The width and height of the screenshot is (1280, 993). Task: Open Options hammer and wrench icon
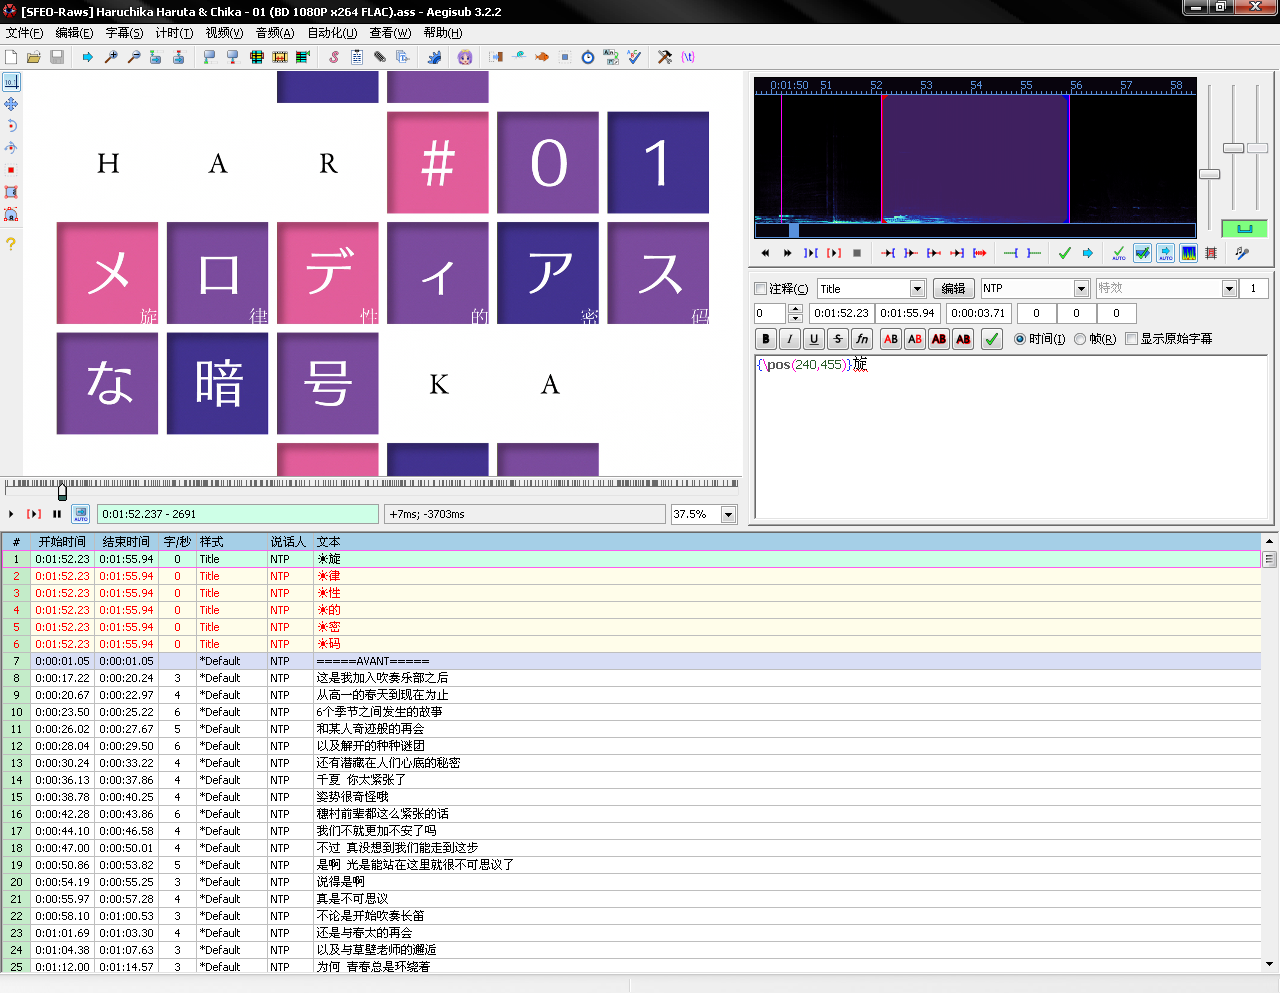click(x=665, y=57)
